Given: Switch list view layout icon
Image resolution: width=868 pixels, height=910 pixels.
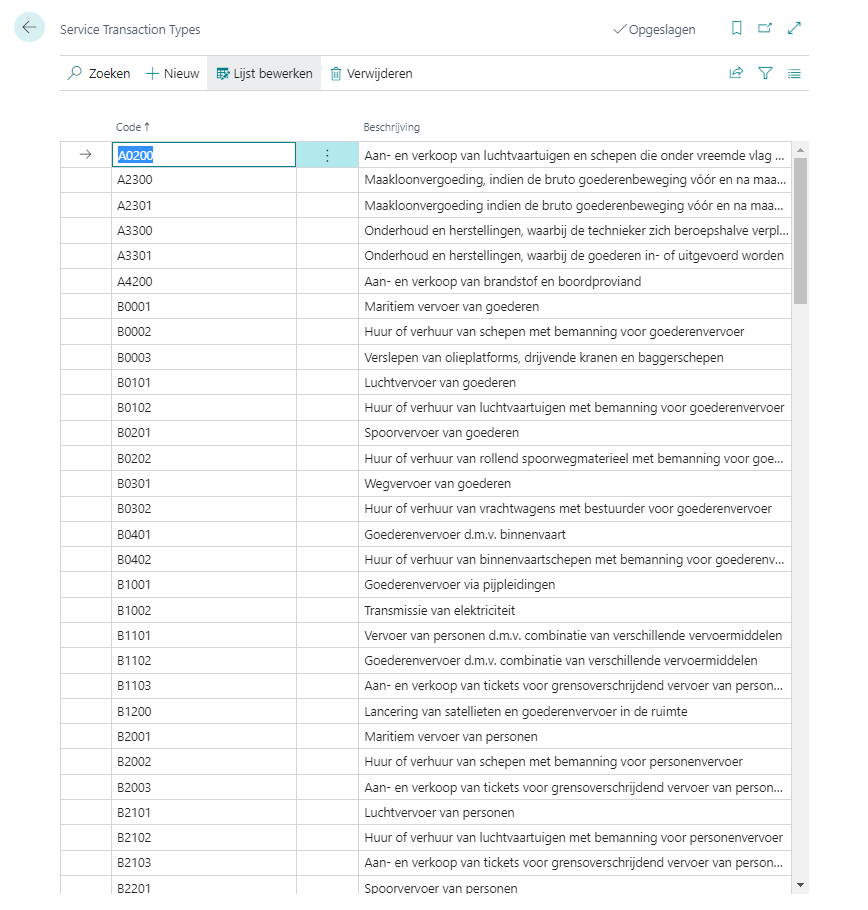Looking at the screenshot, I should (794, 73).
